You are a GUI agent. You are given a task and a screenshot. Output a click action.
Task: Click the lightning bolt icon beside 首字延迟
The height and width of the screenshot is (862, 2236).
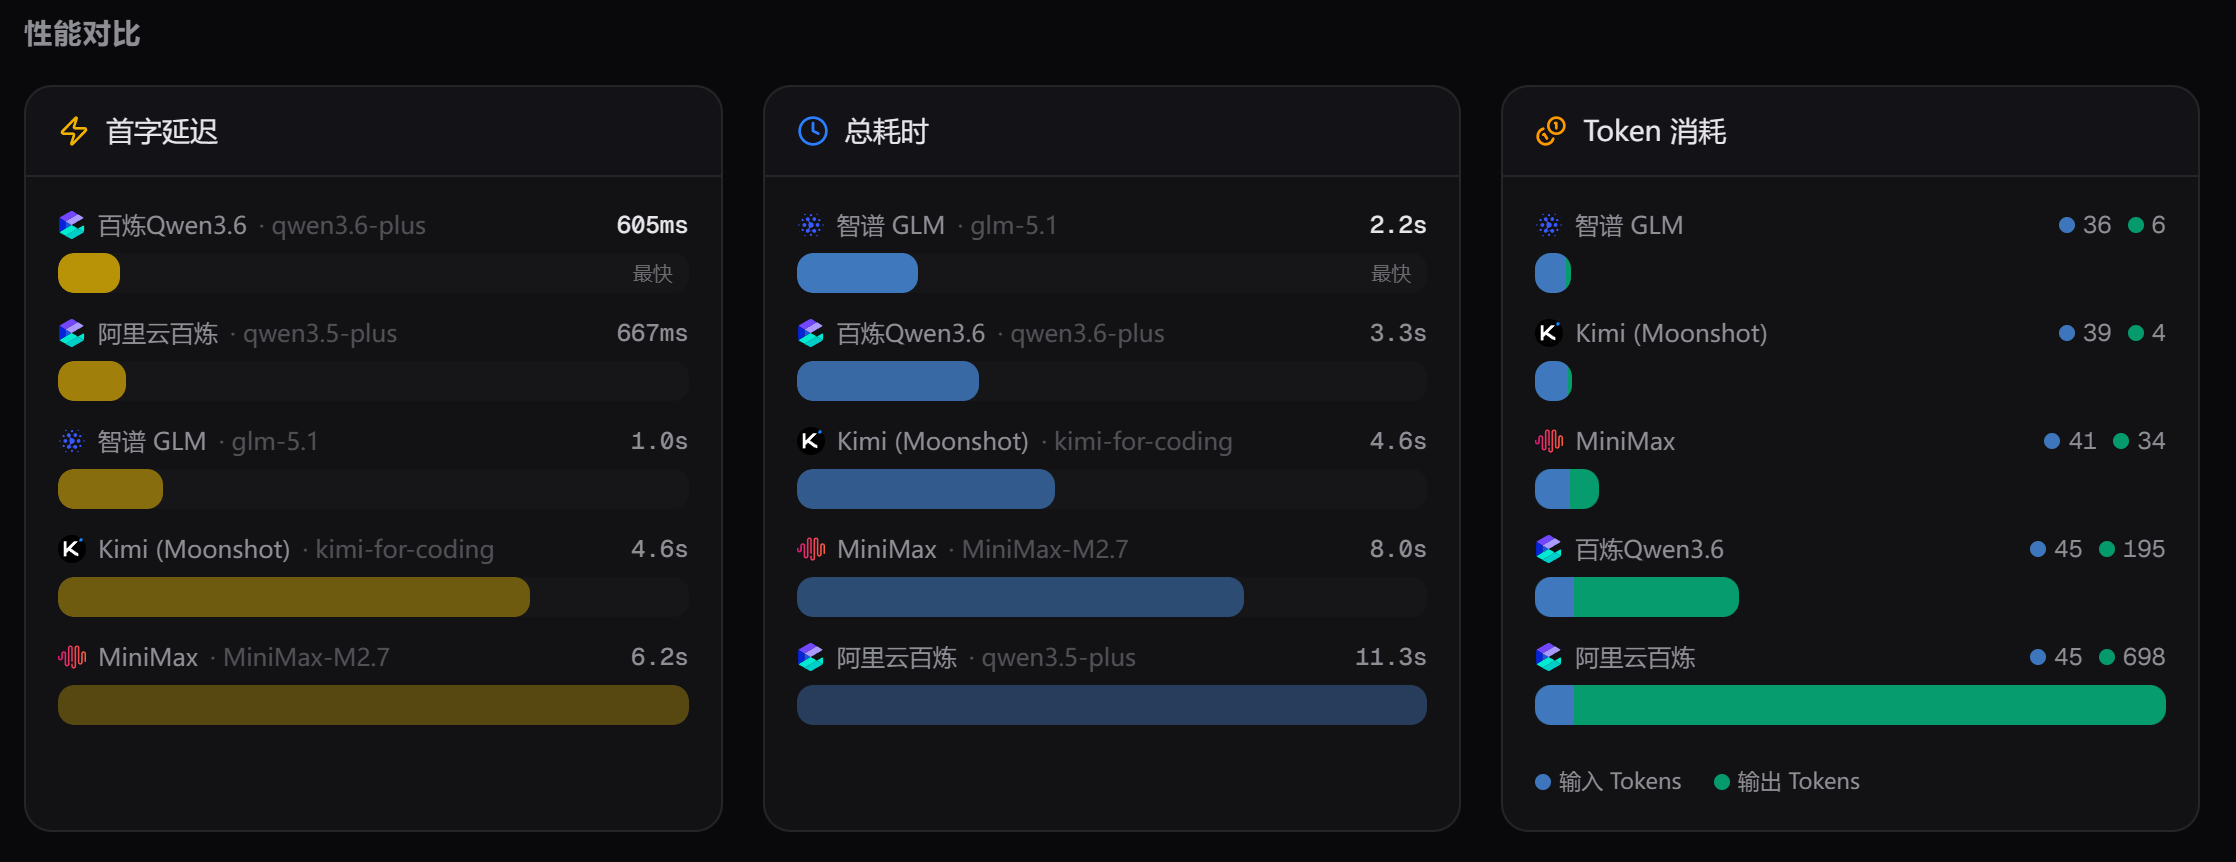pyautogui.click(x=74, y=131)
